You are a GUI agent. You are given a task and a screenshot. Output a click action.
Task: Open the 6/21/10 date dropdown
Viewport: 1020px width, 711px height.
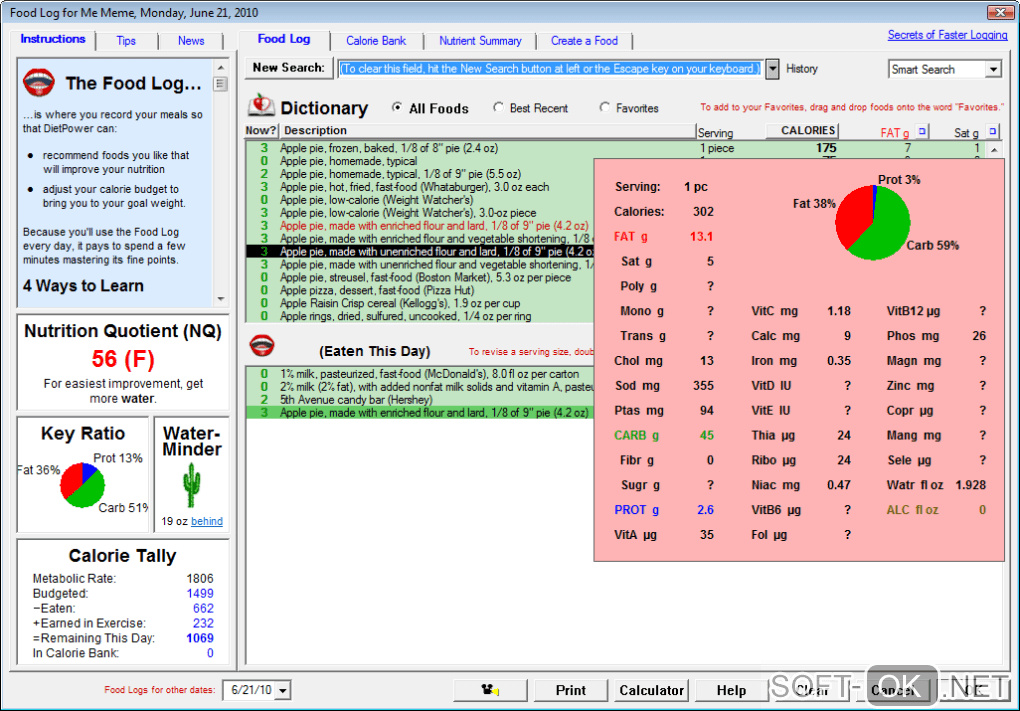point(283,690)
